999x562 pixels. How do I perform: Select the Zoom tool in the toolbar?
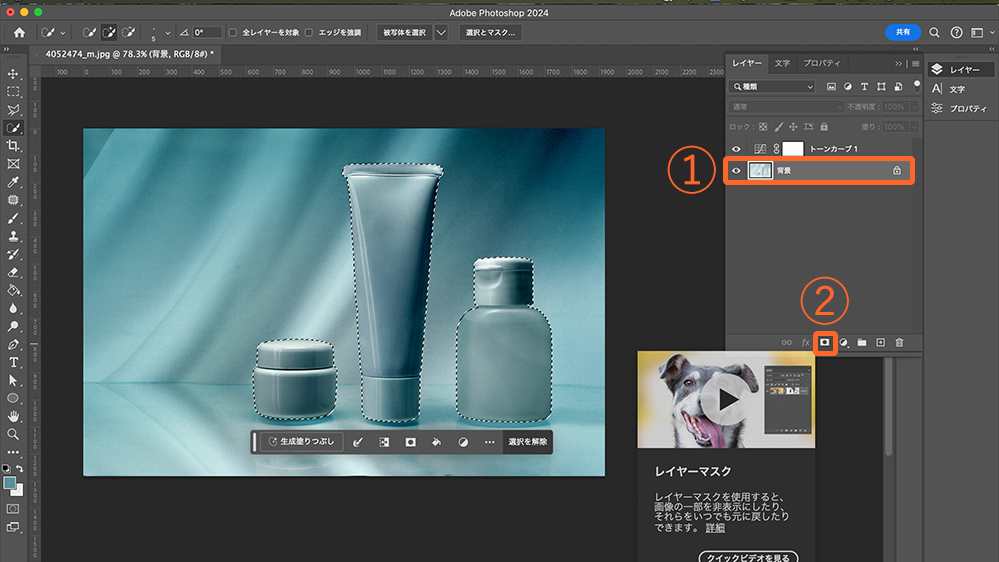tap(13, 434)
